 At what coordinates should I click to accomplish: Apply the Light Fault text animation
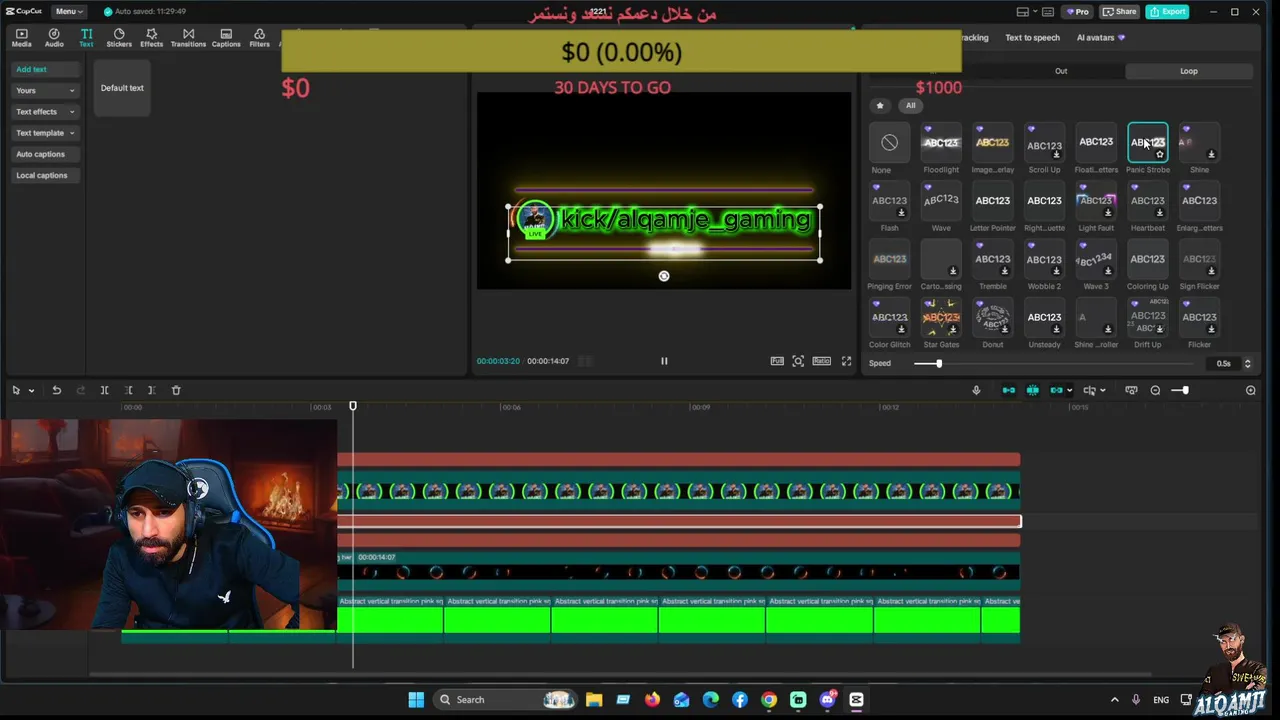tap(1096, 201)
